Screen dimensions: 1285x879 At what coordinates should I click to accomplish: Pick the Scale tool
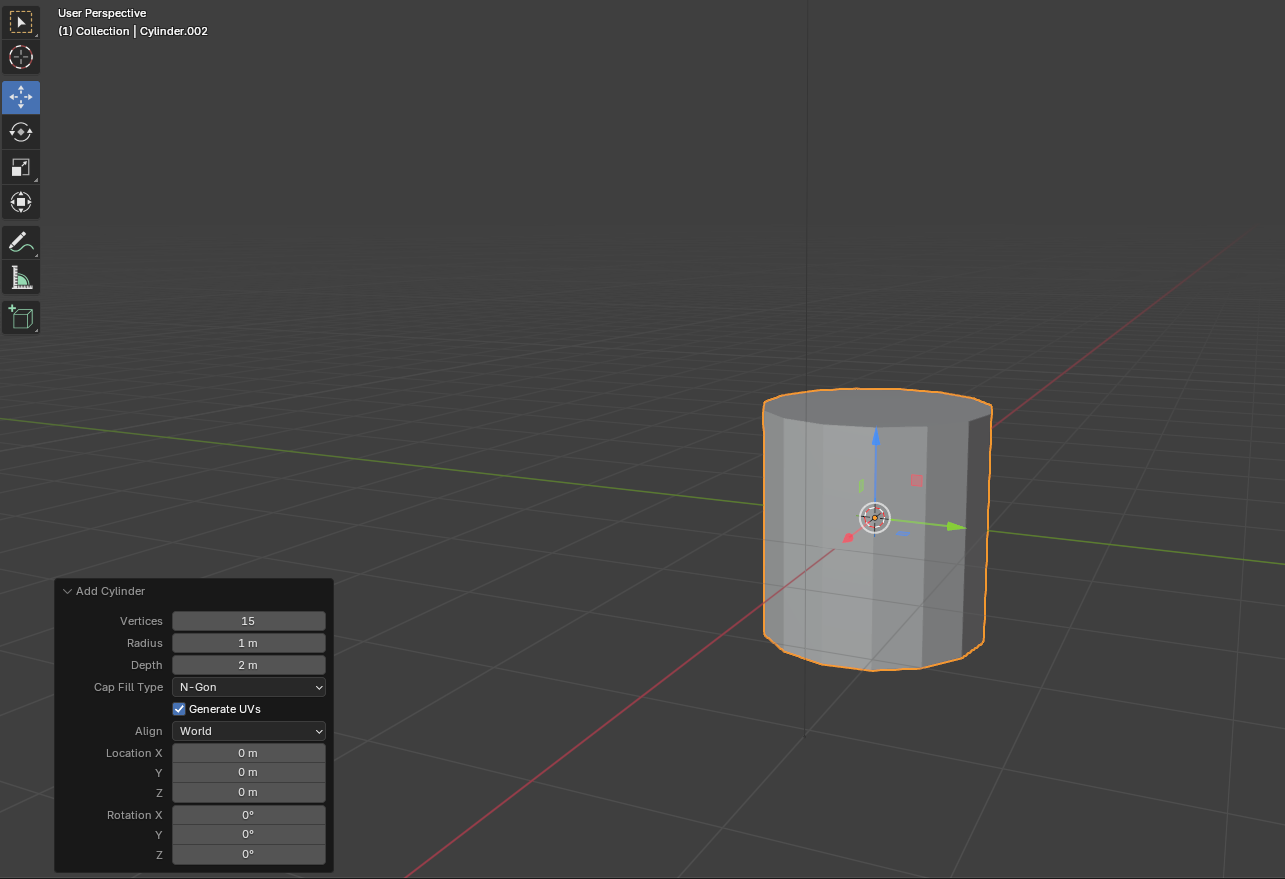(x=21, y=167)
